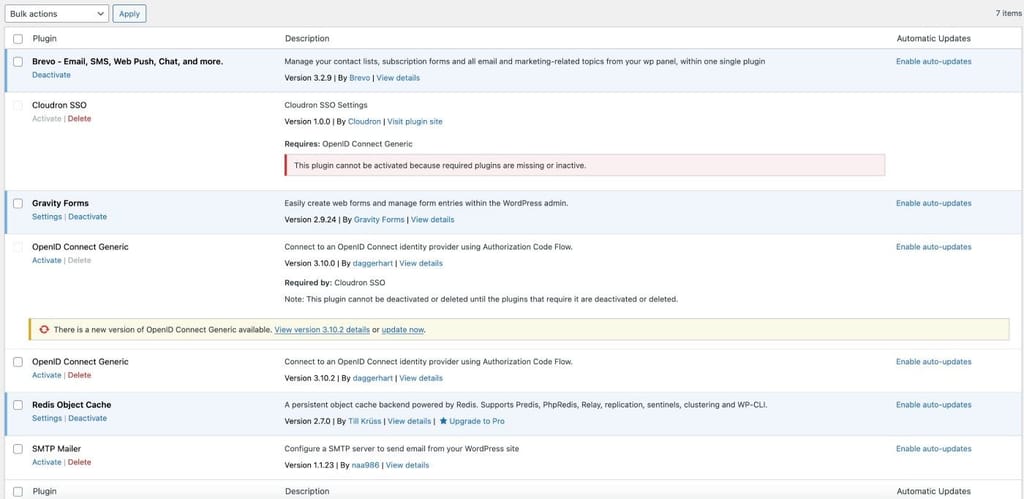Open Gravity Forms Settings link
1024x499 pixels.
[x=47, y=217]
